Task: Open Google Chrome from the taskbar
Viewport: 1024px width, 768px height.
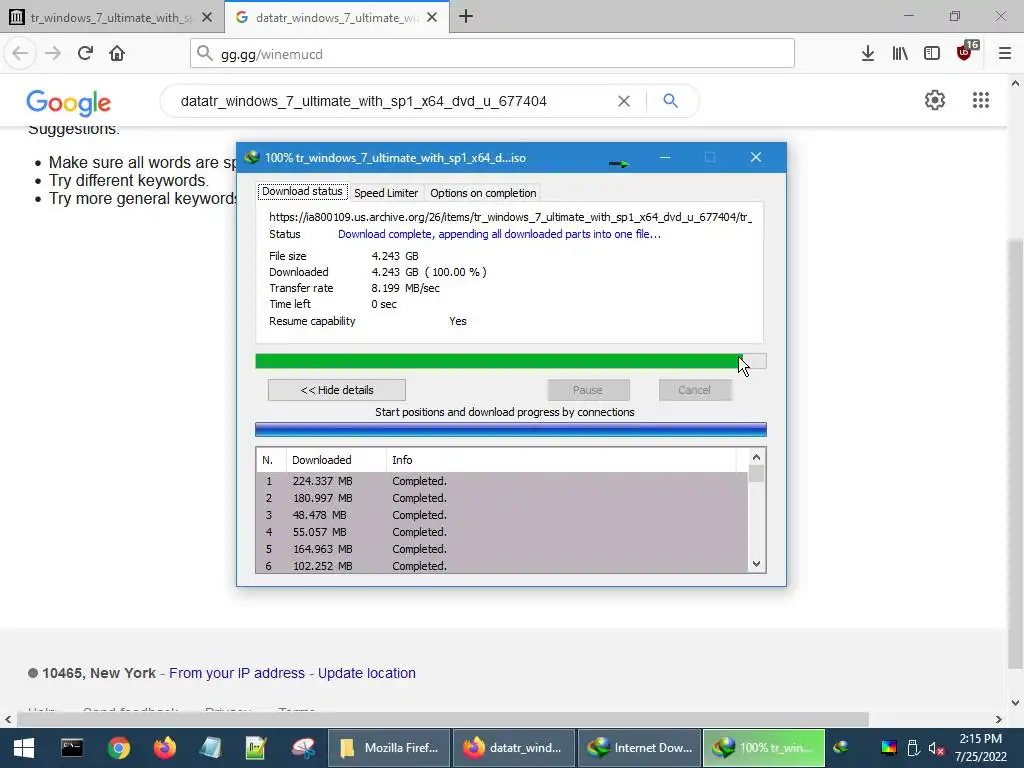Action: point(119,748)
